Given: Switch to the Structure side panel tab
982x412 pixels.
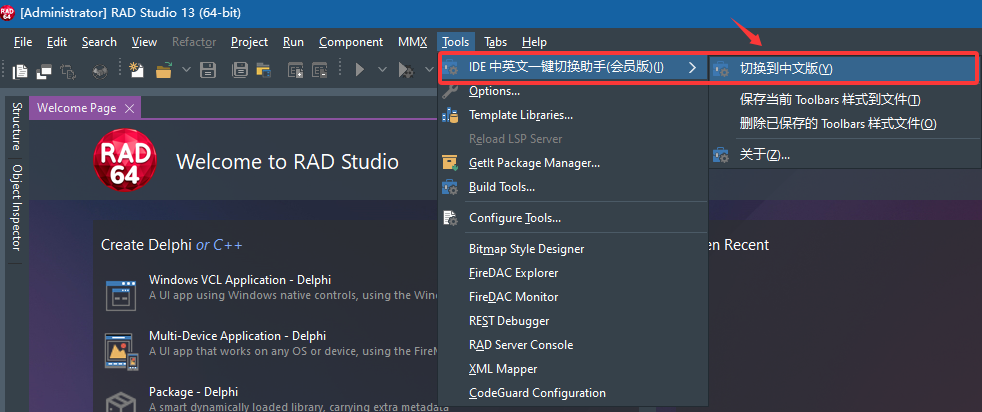Looking at the screenshot, I should 17,125.
